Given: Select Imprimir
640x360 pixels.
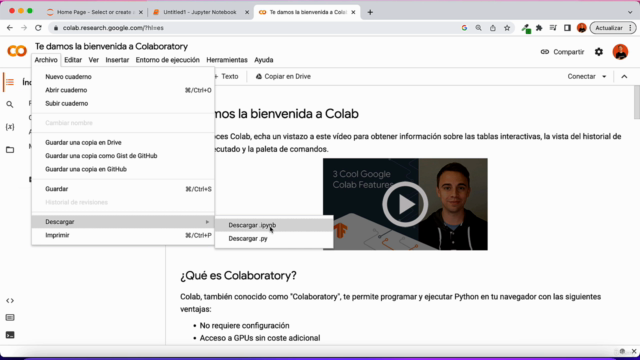Looking at the screenshot, I should pos(123,235).
